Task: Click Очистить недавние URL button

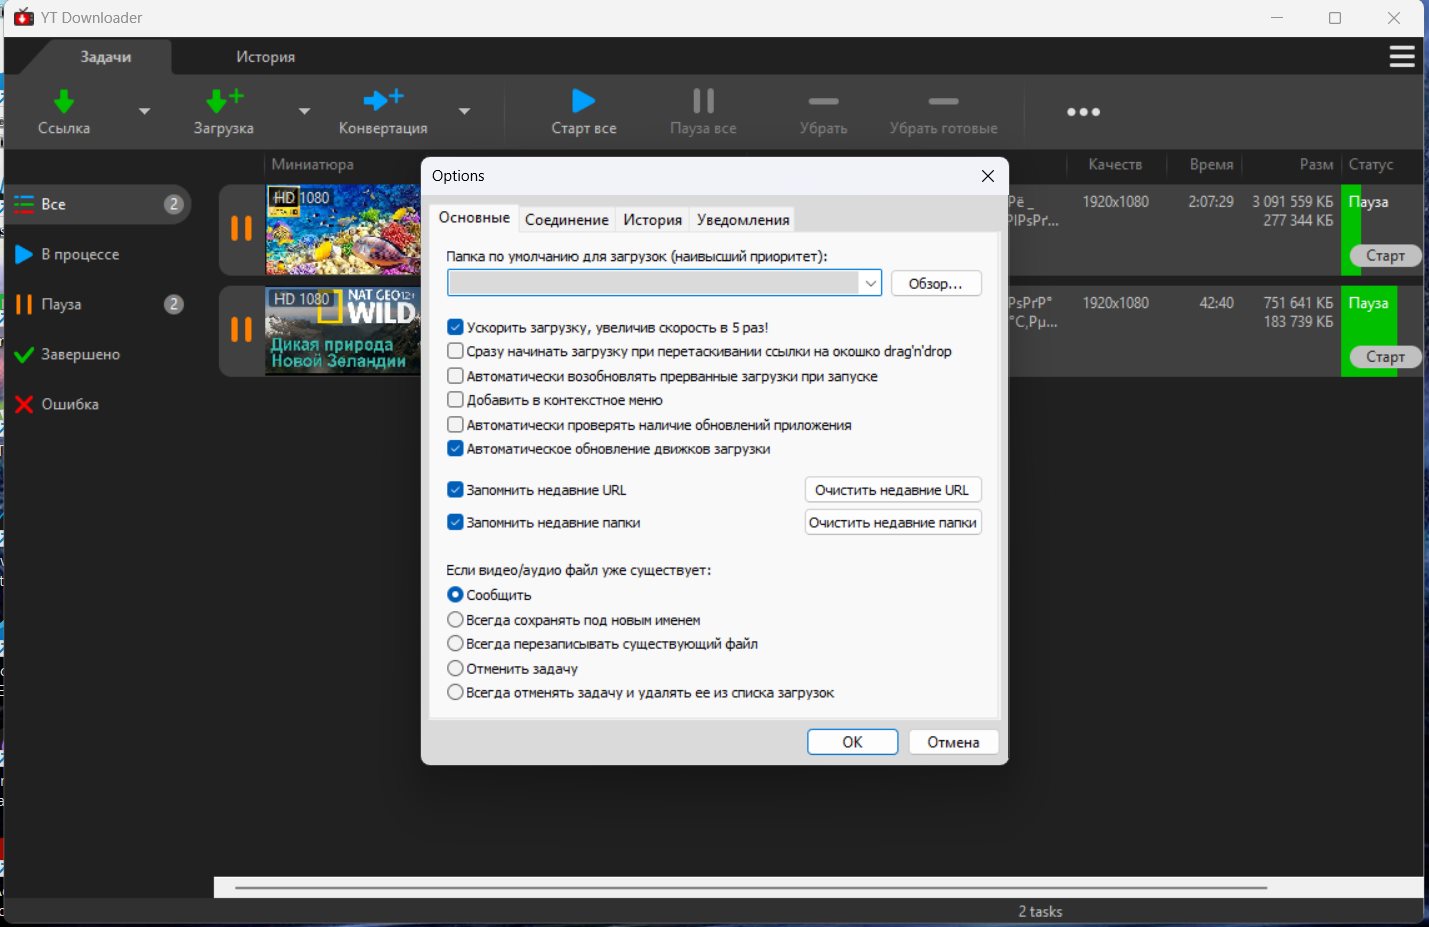Action: [x=892, y=490]
